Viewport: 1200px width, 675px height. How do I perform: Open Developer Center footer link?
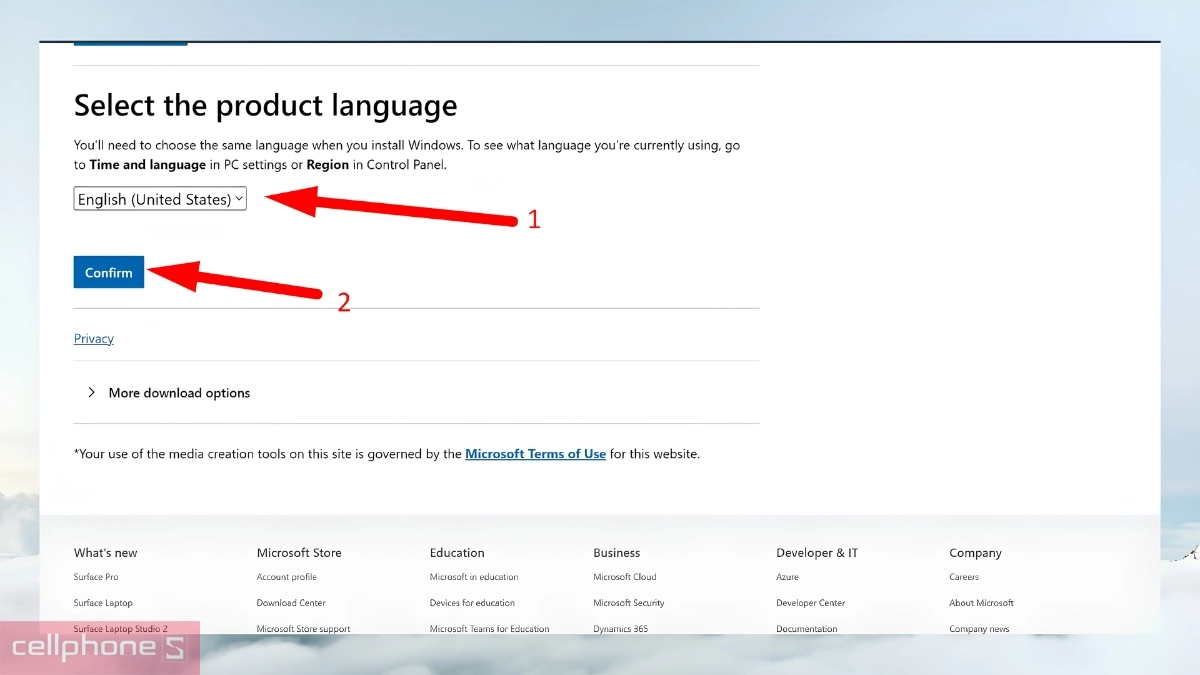pyautogui.click(x=811, y=603)
